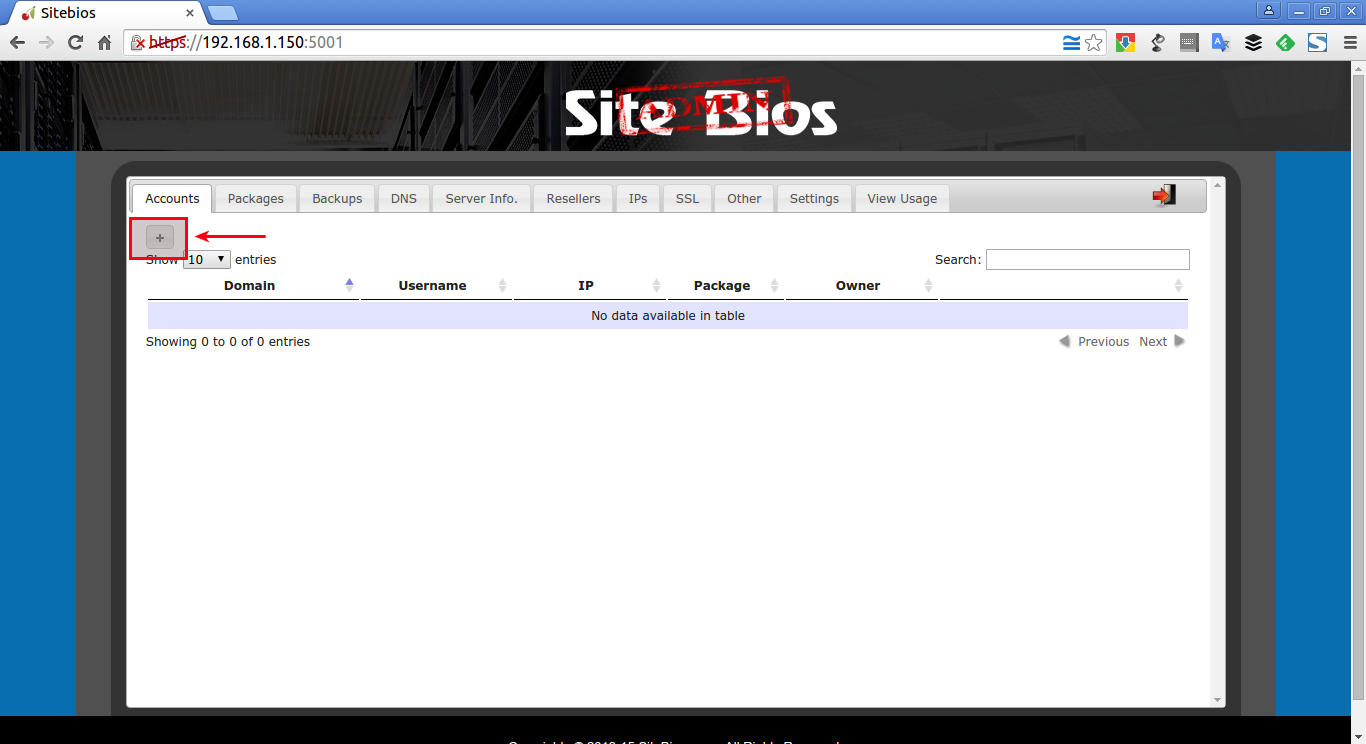
Task: Sort table by Username column
Action: 436,285
